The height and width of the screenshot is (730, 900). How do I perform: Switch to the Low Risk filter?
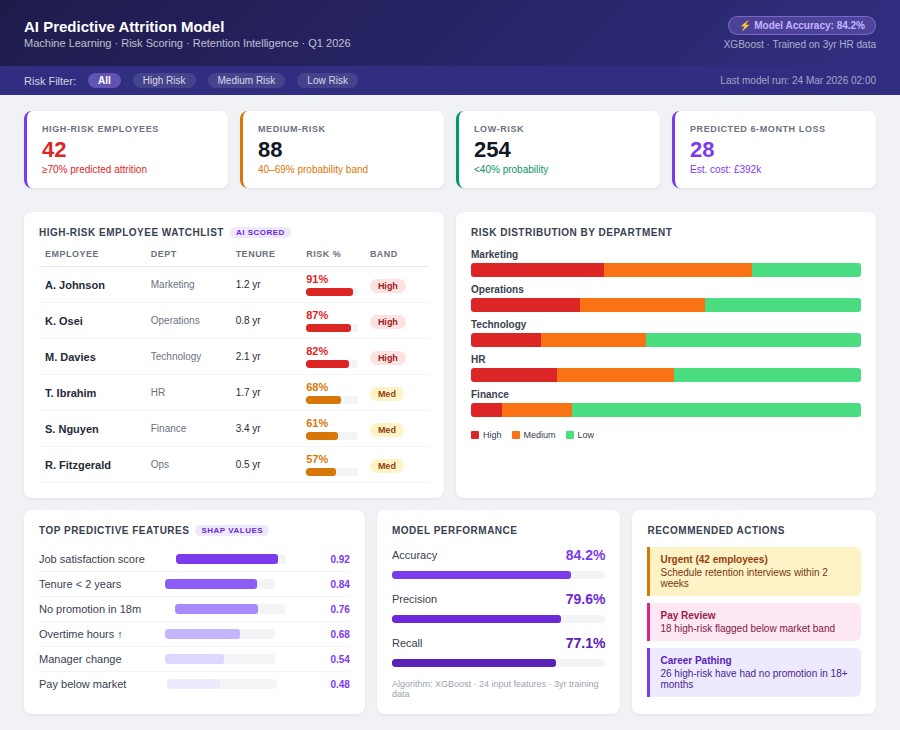327,80
